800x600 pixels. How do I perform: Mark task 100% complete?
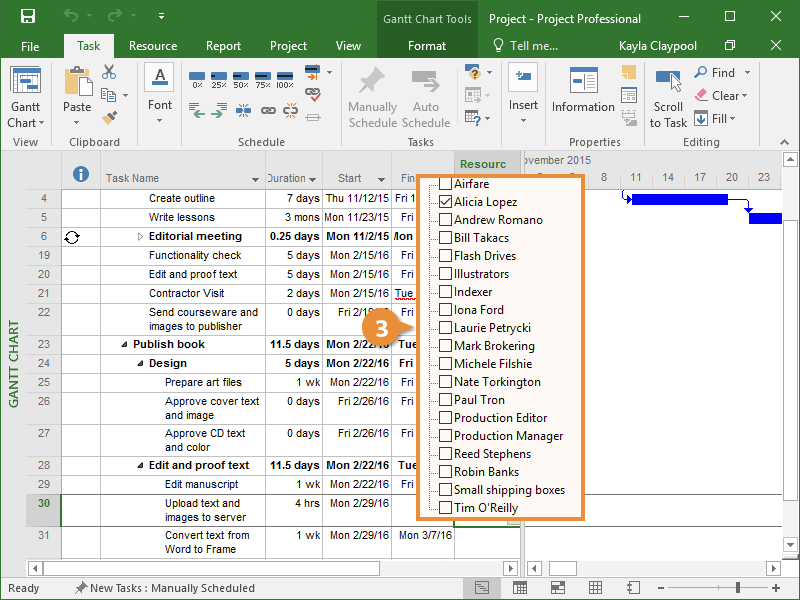285,78
